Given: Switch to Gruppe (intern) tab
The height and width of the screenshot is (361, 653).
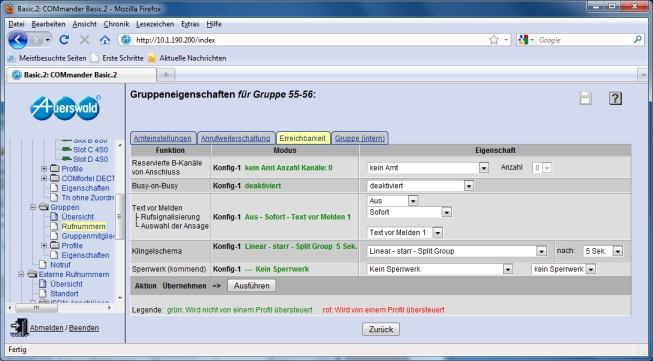Looking at the screenshot, I should [360, 138].
